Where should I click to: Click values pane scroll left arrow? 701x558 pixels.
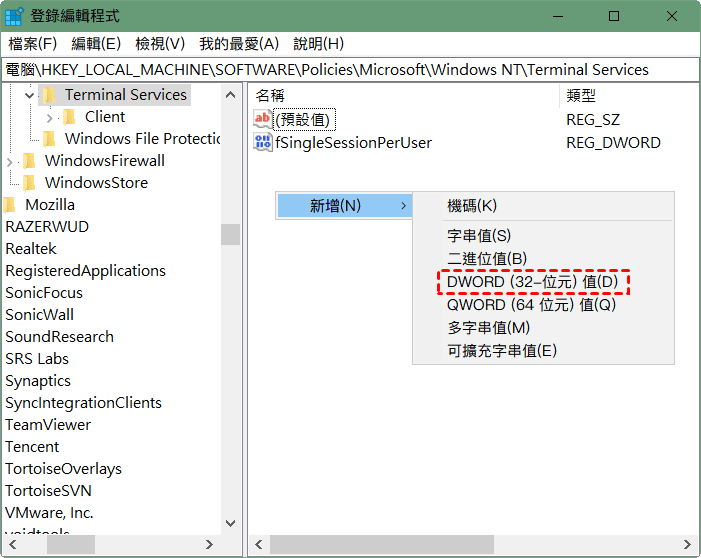[x=258, y=545]
